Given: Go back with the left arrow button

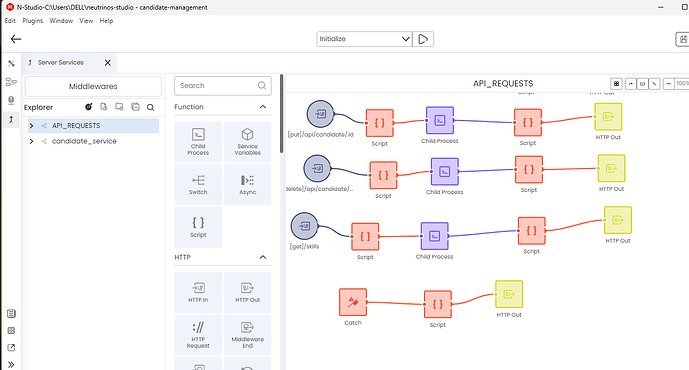Looking at the screenshot, I should click(16, 39).
